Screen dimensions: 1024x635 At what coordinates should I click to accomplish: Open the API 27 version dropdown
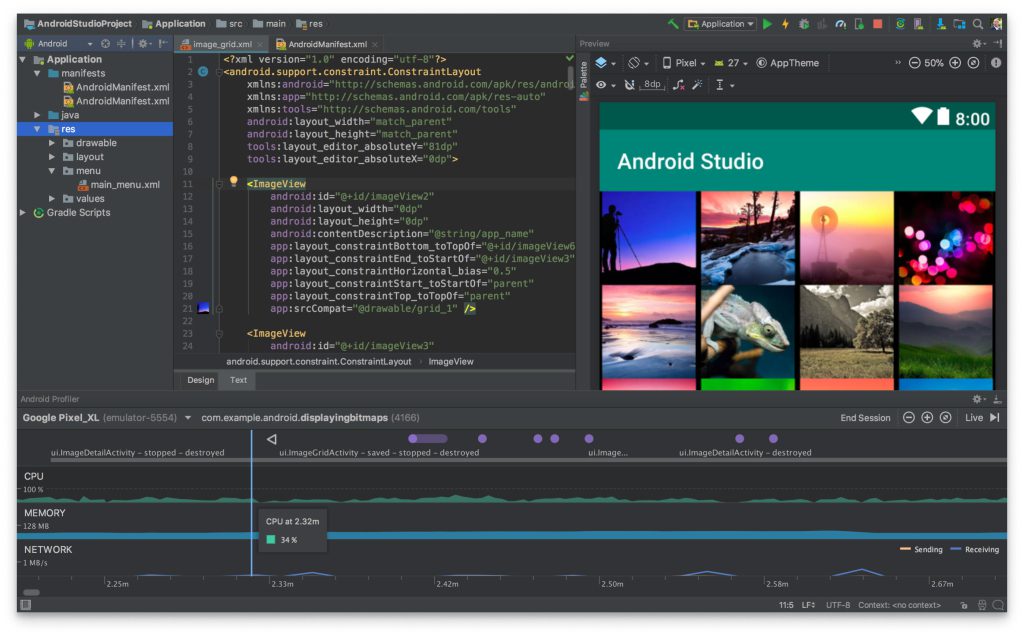click(731, 63)
